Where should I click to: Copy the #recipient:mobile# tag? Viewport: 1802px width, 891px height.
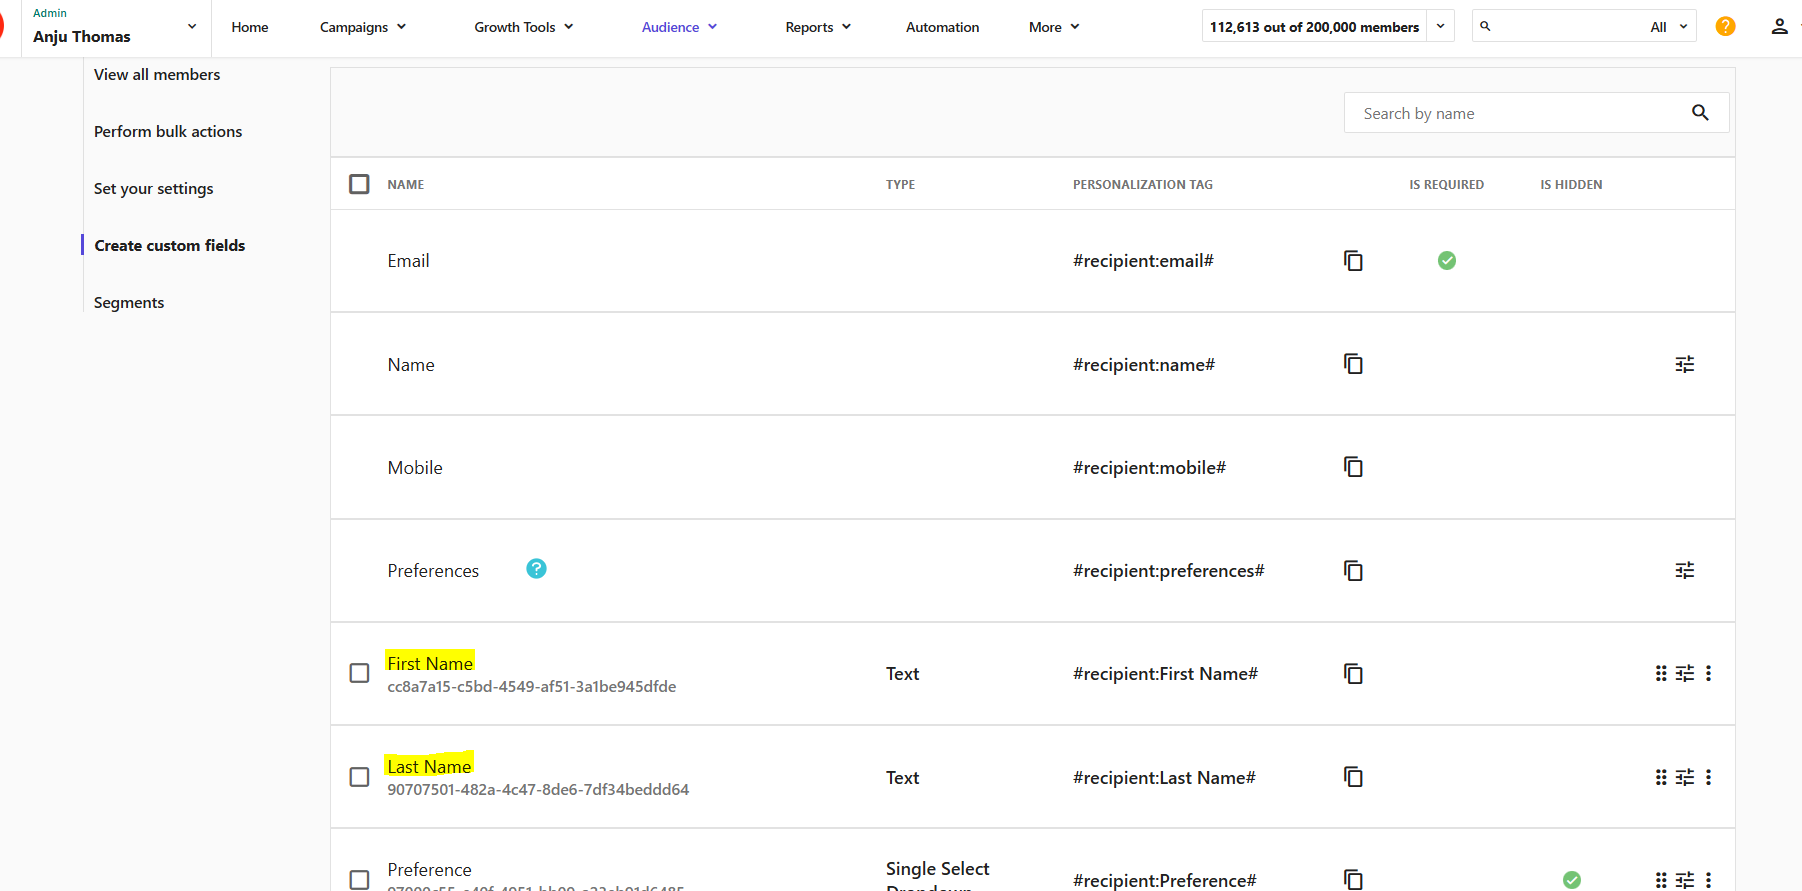[x=1353, y=467]
